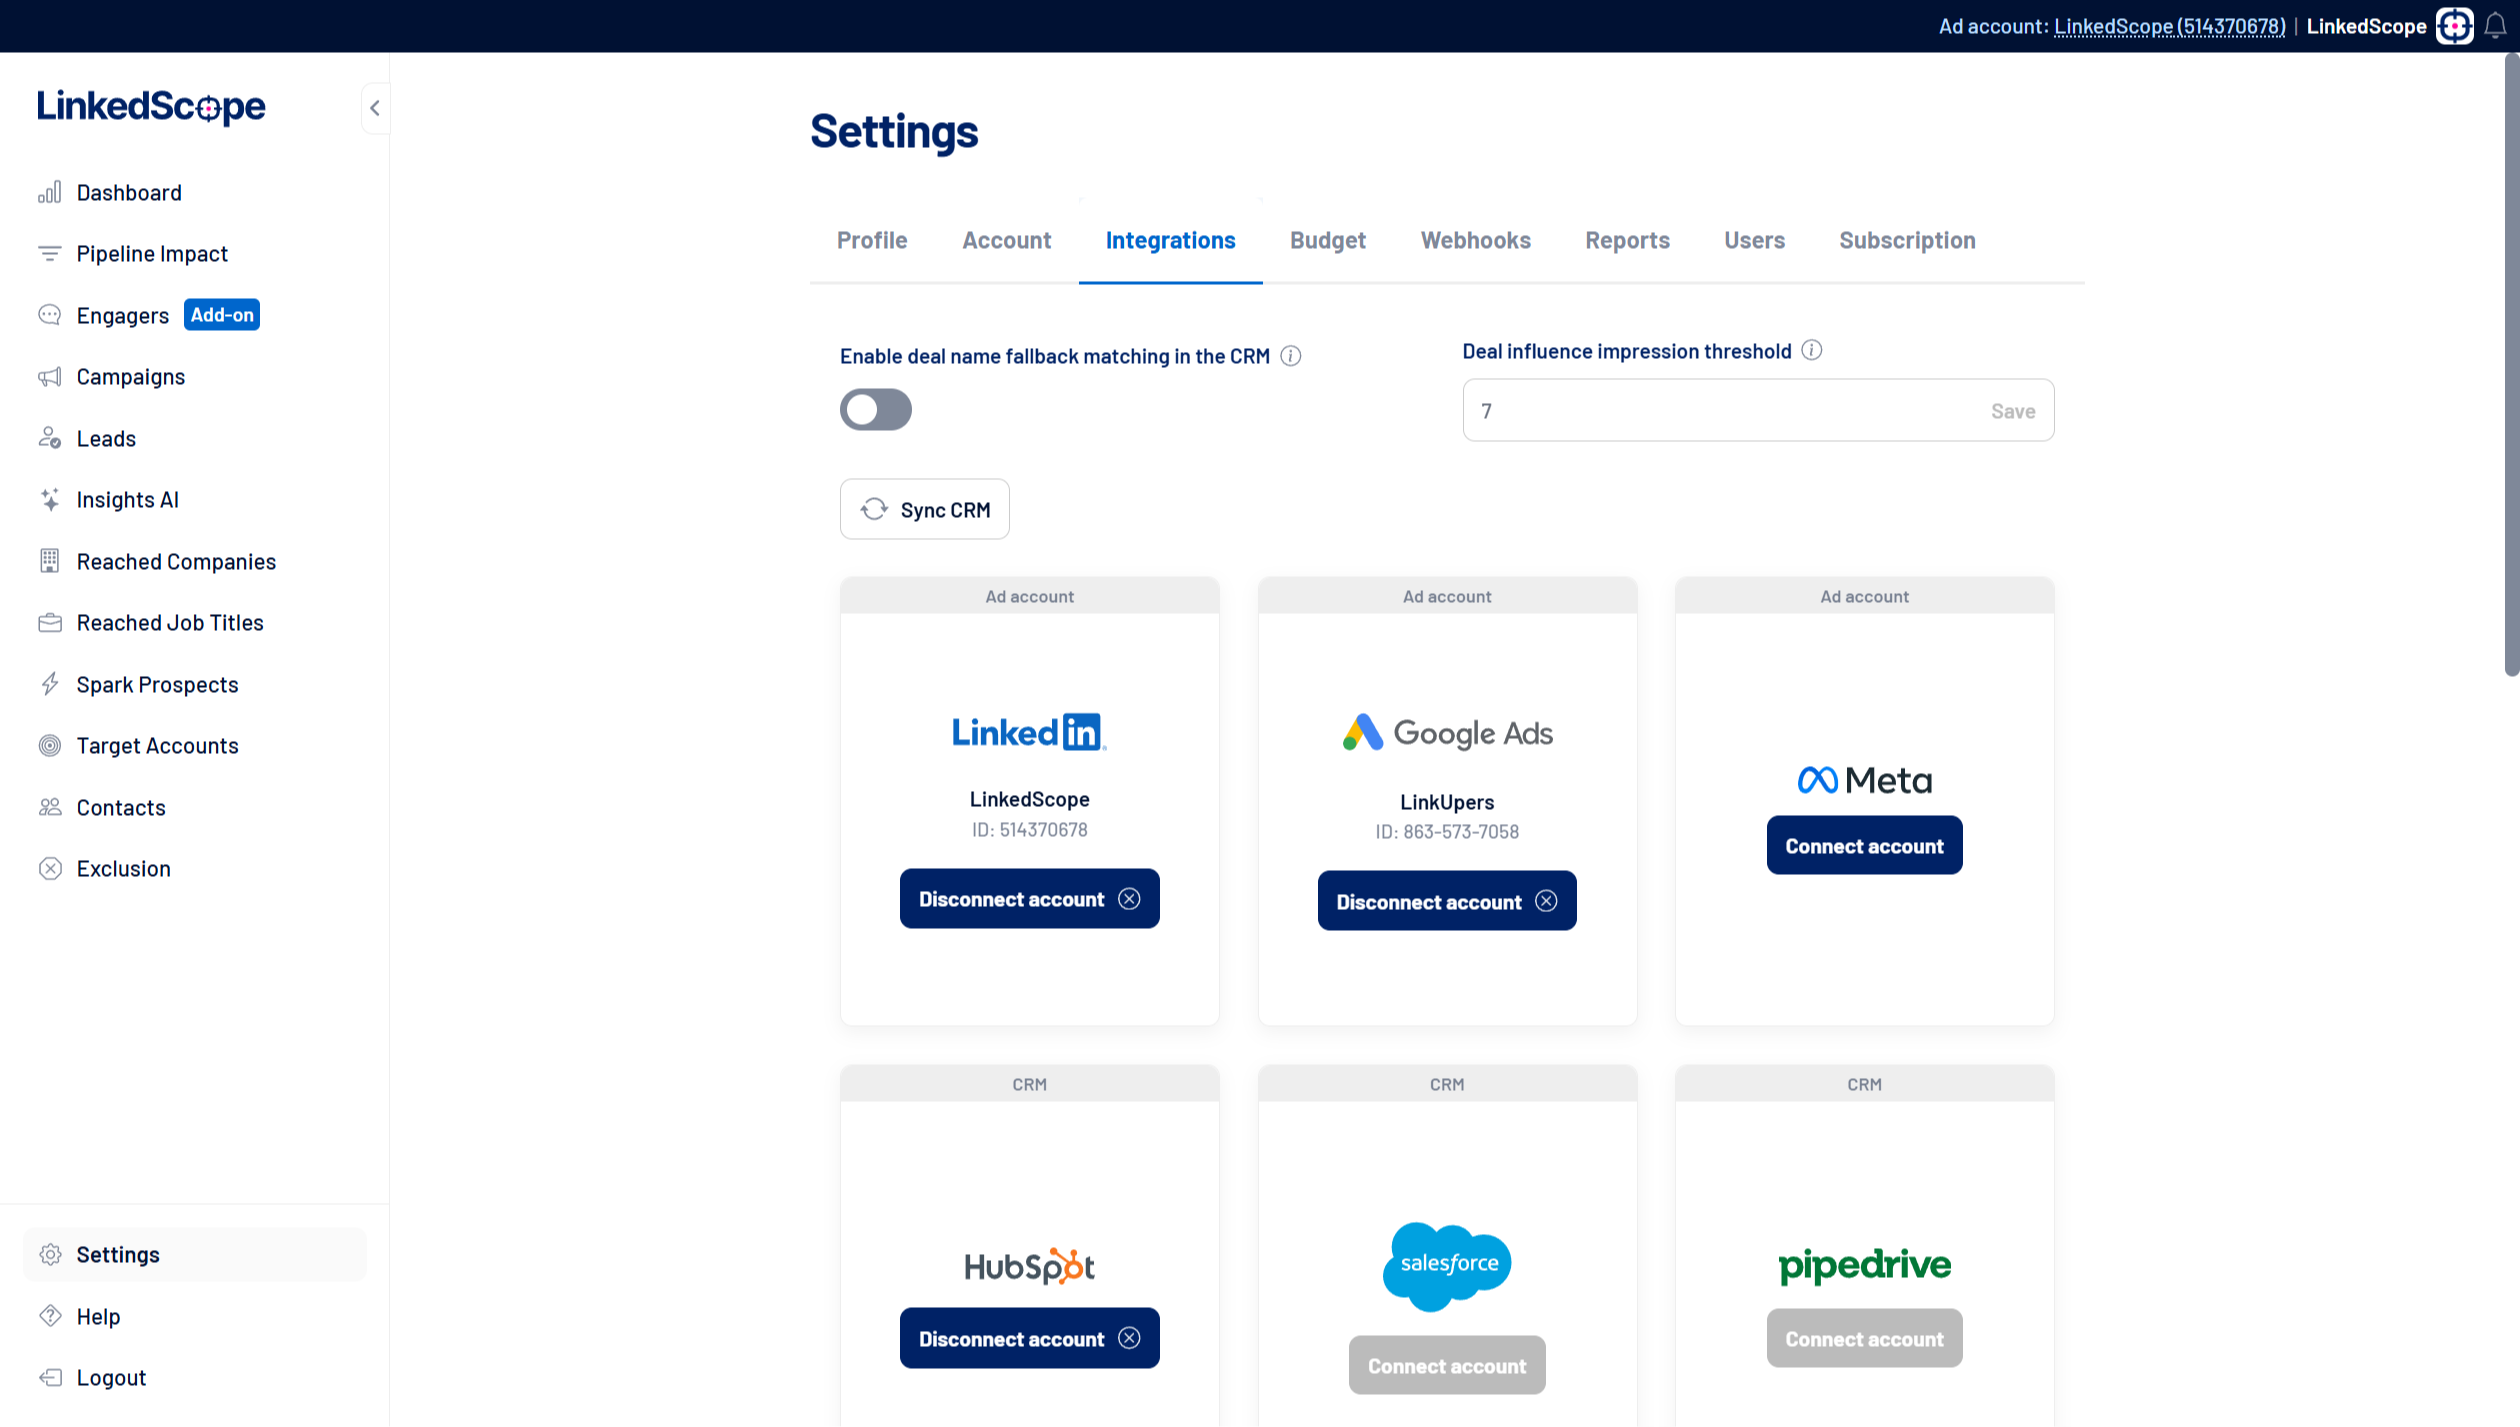This screenshot has width=2520, height=1427.
Task: Connect the Pipedrive account
Action: pyautogui.click(x=1864, y=1338)
